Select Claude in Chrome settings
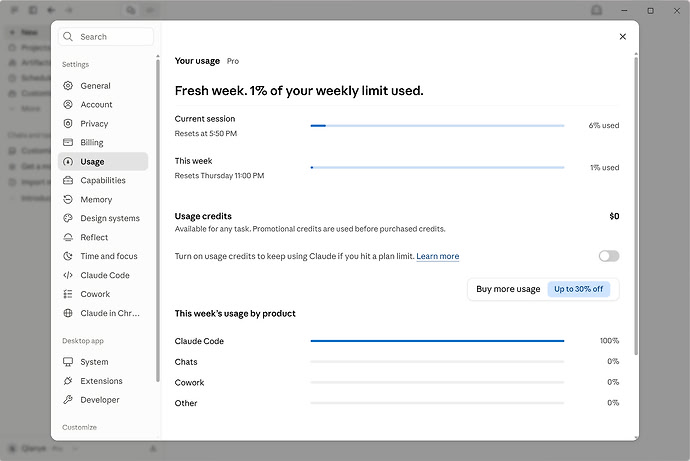690x461 pixels. (103, 313)
